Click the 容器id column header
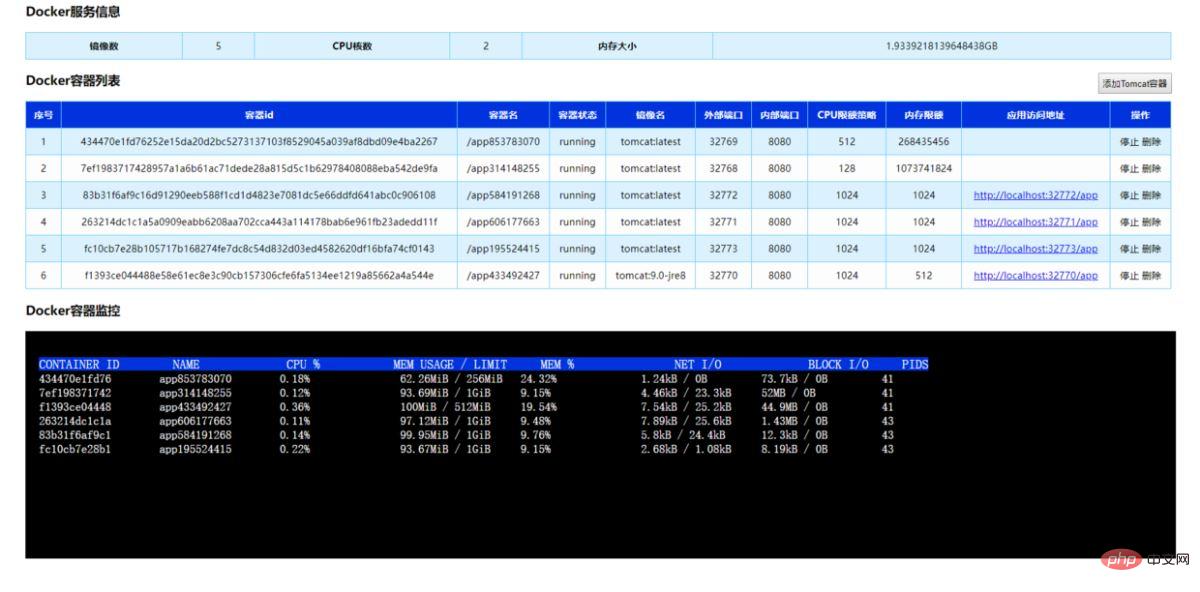1200x592 pixels. click(259, 115)
